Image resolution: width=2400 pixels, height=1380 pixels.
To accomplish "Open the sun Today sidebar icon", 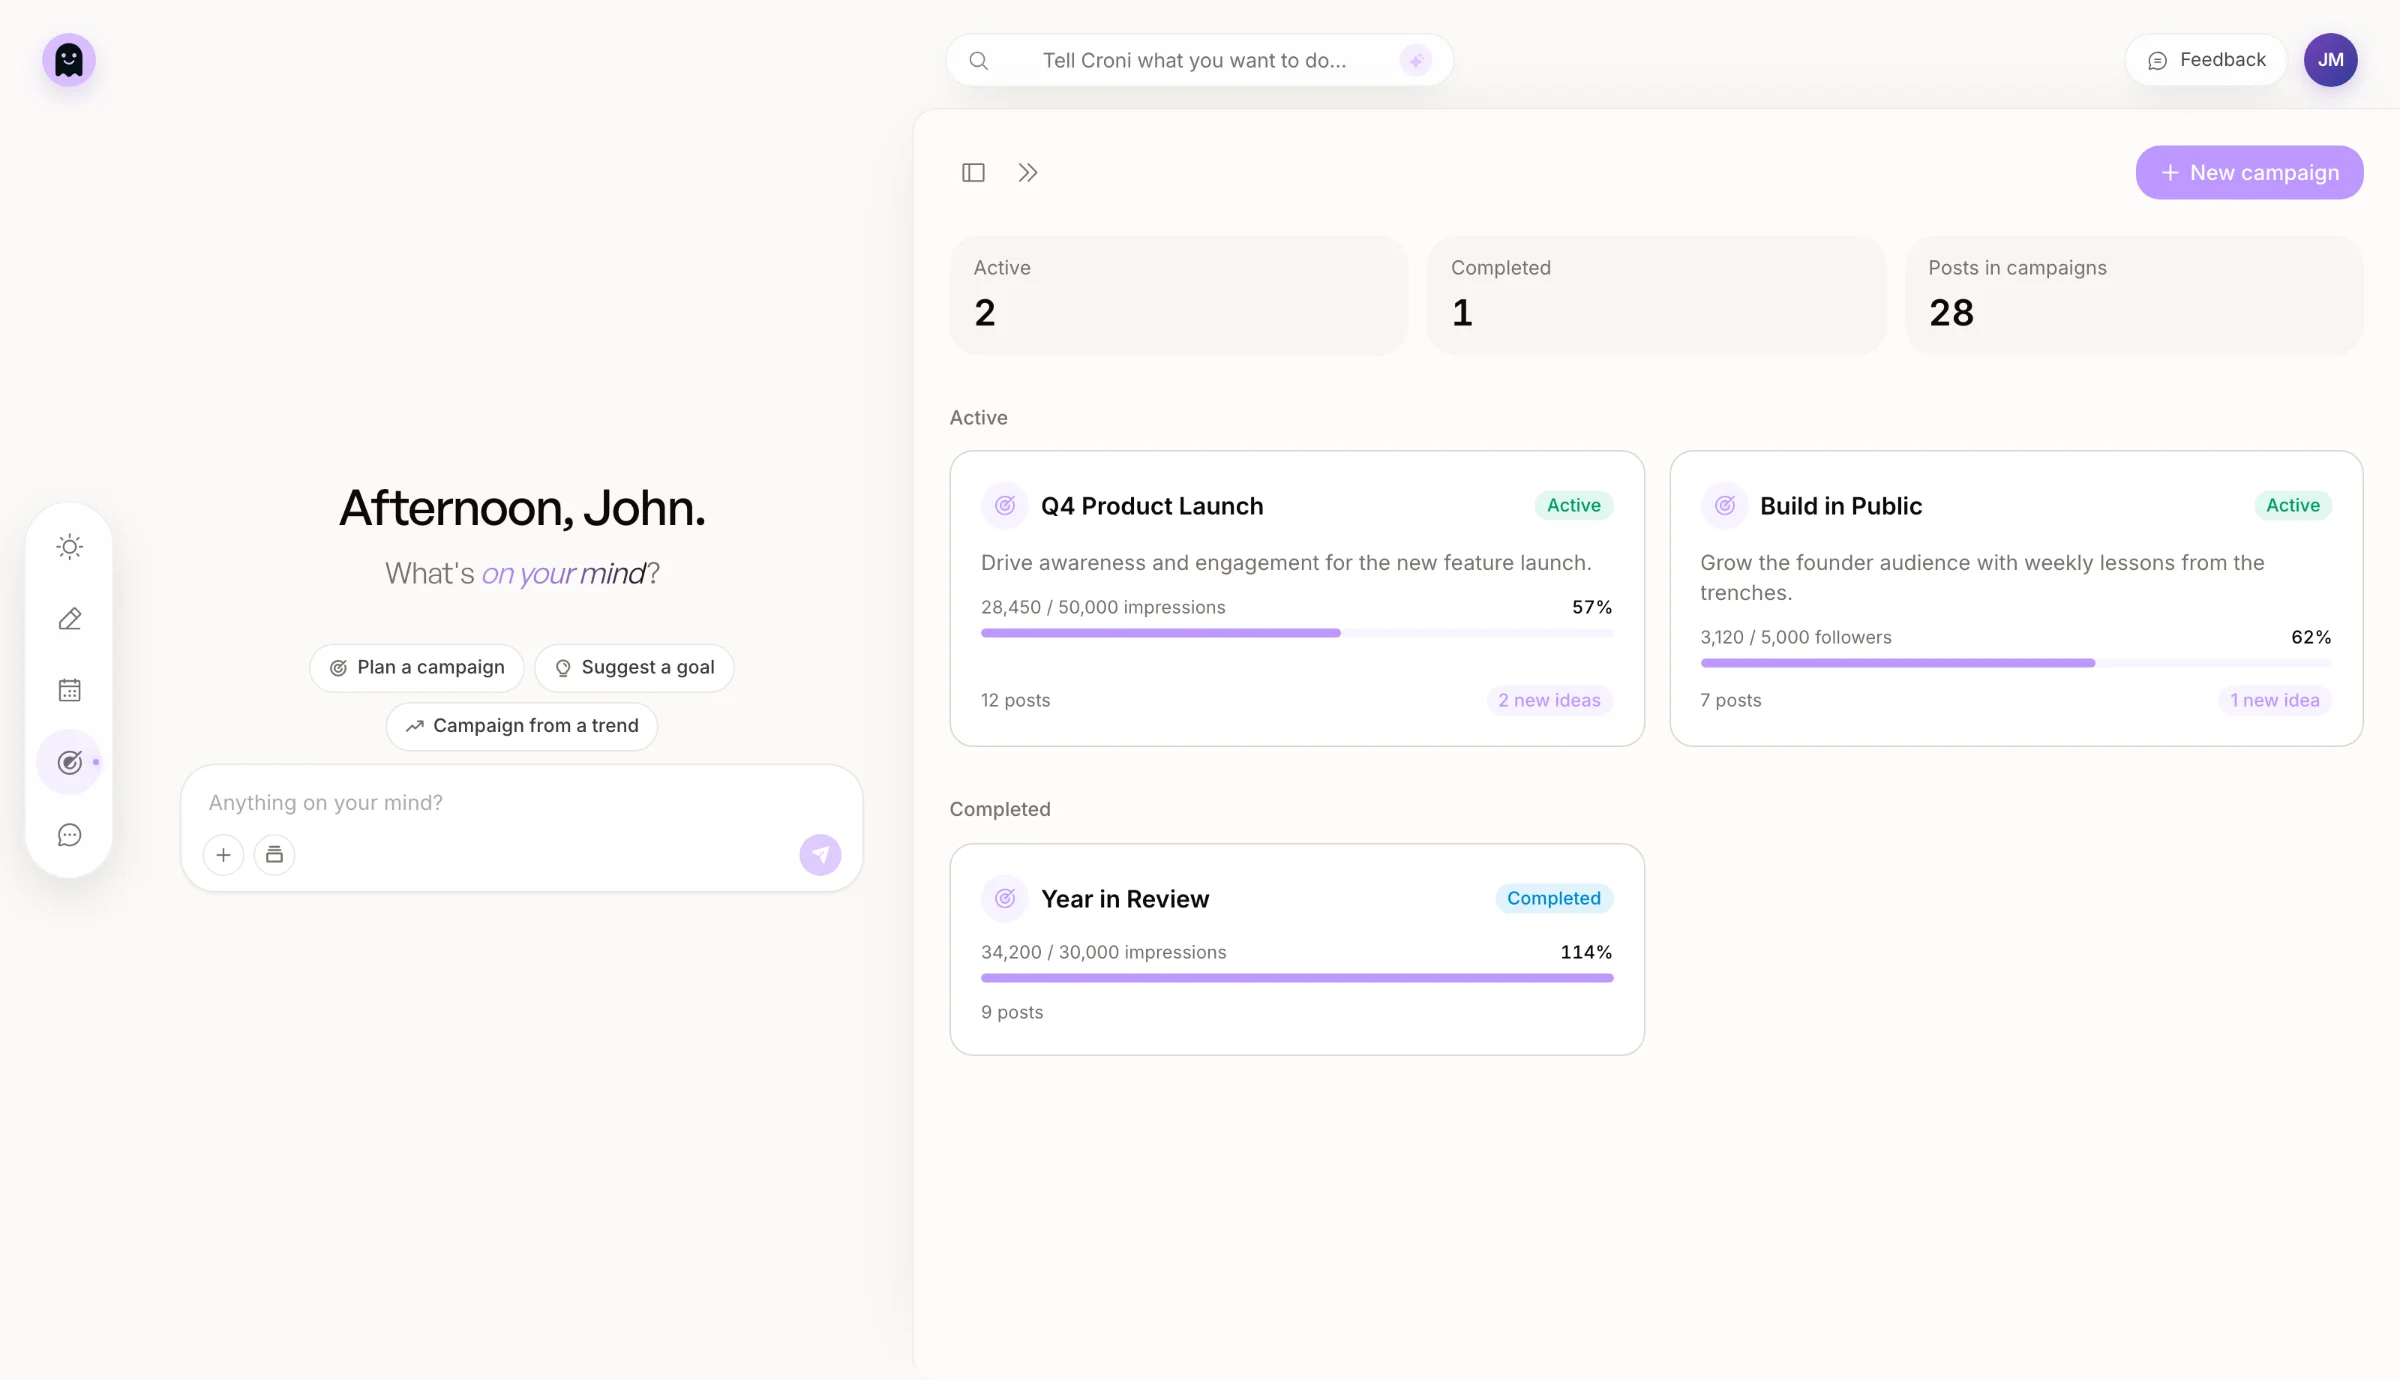I will 69,547.
